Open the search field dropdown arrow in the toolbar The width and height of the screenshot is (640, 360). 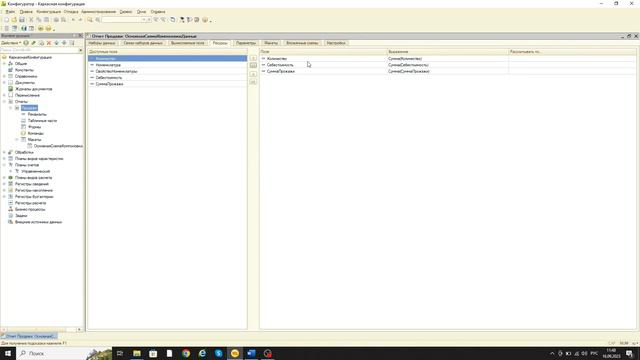tap(144, 20)
